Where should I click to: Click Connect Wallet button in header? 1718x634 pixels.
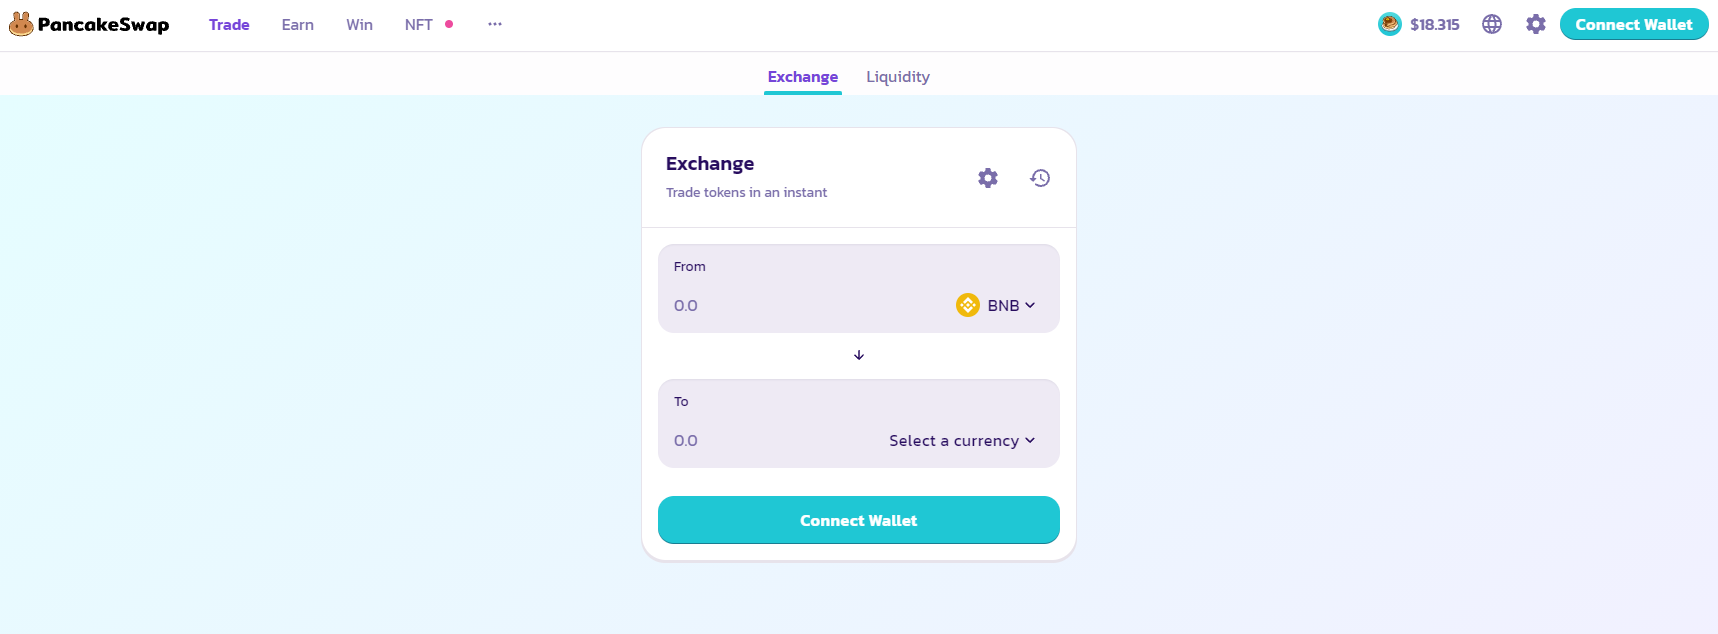(1634, 25)
